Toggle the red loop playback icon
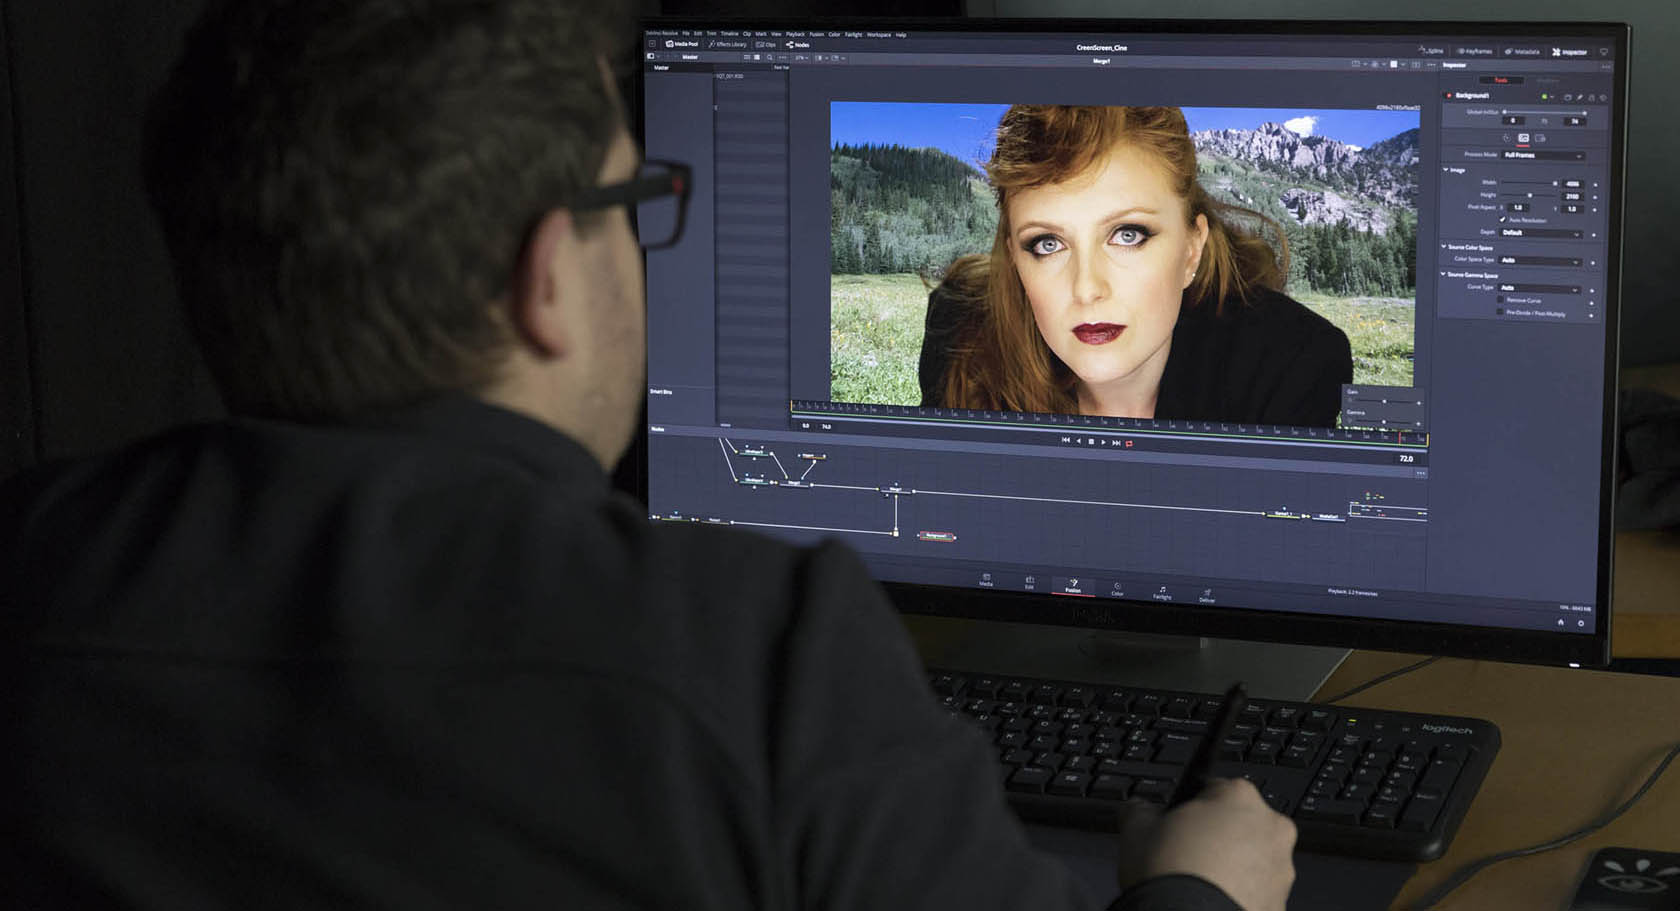1680x911 pixels. coord(1129,443)
